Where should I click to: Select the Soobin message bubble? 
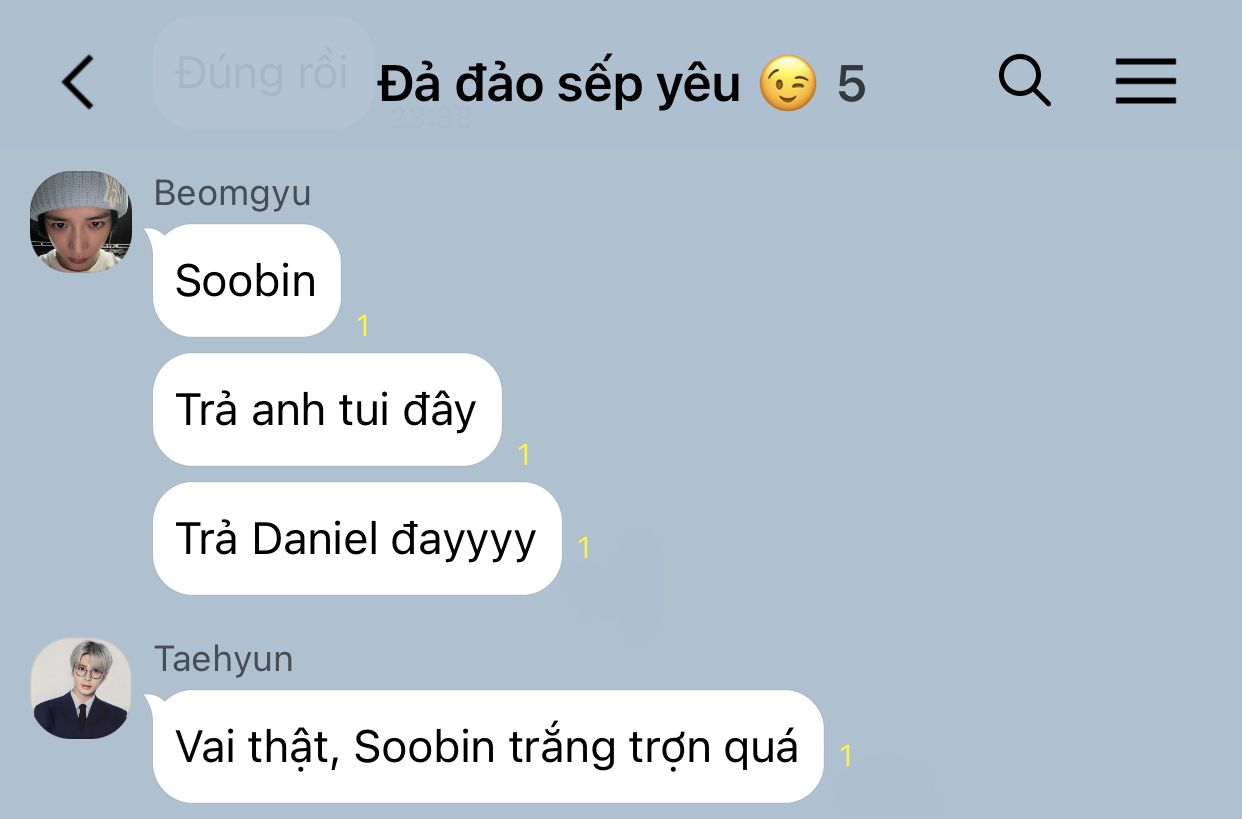[247, 281]
